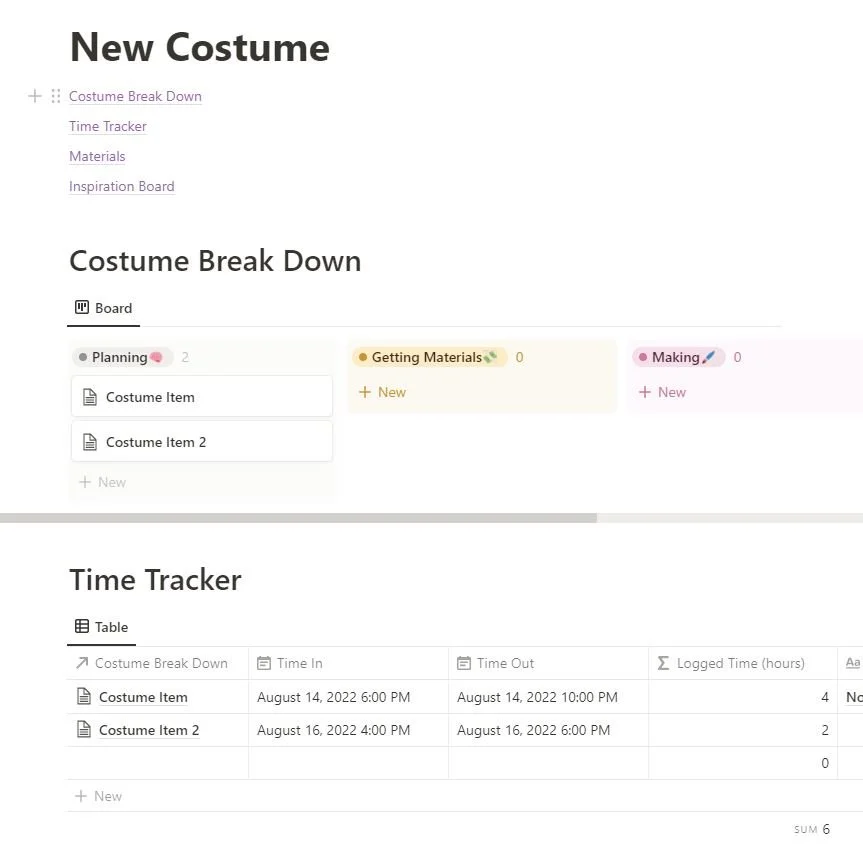
Task: Click the Logged Time (hours) column header
Action: (x=743, y=663)
